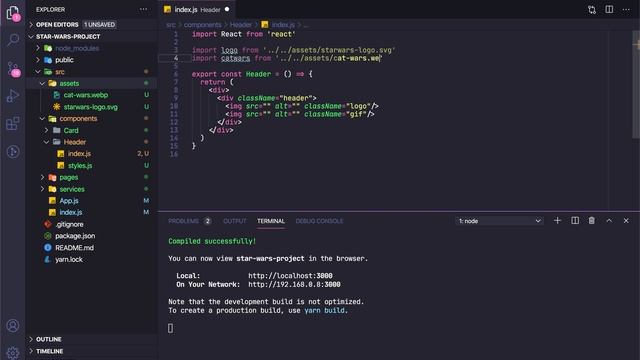Open the activity bar icon below Extensions
640x360 pixels.
(x=13, y=151)
